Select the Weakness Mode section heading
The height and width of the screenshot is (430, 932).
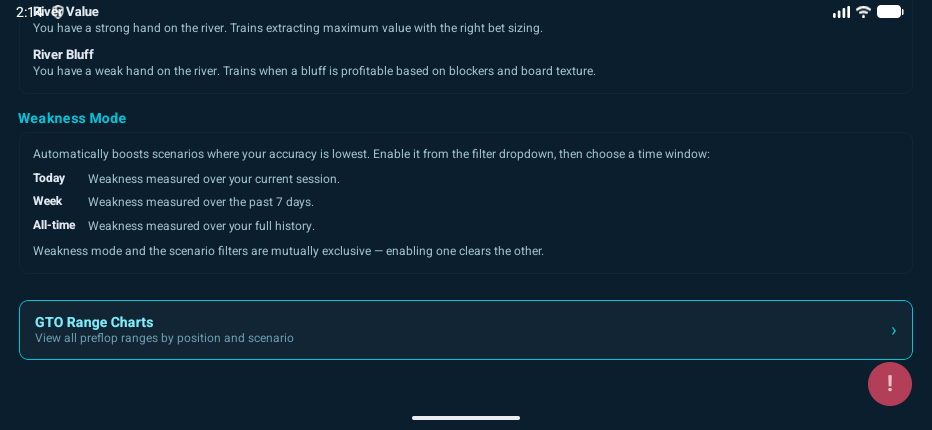click(72, 118)
